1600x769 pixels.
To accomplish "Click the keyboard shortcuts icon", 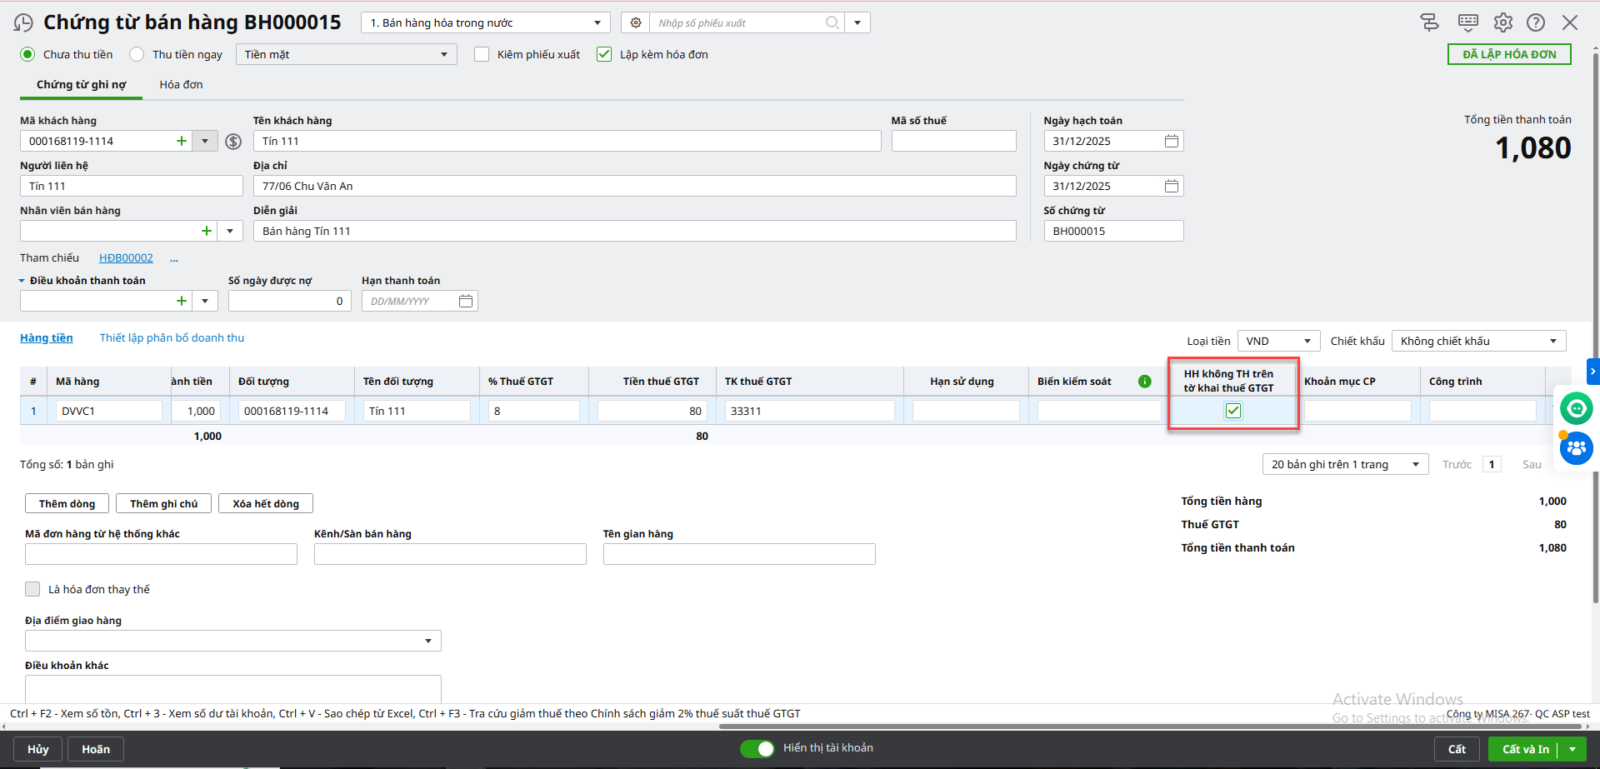I will click(1468, 22).
